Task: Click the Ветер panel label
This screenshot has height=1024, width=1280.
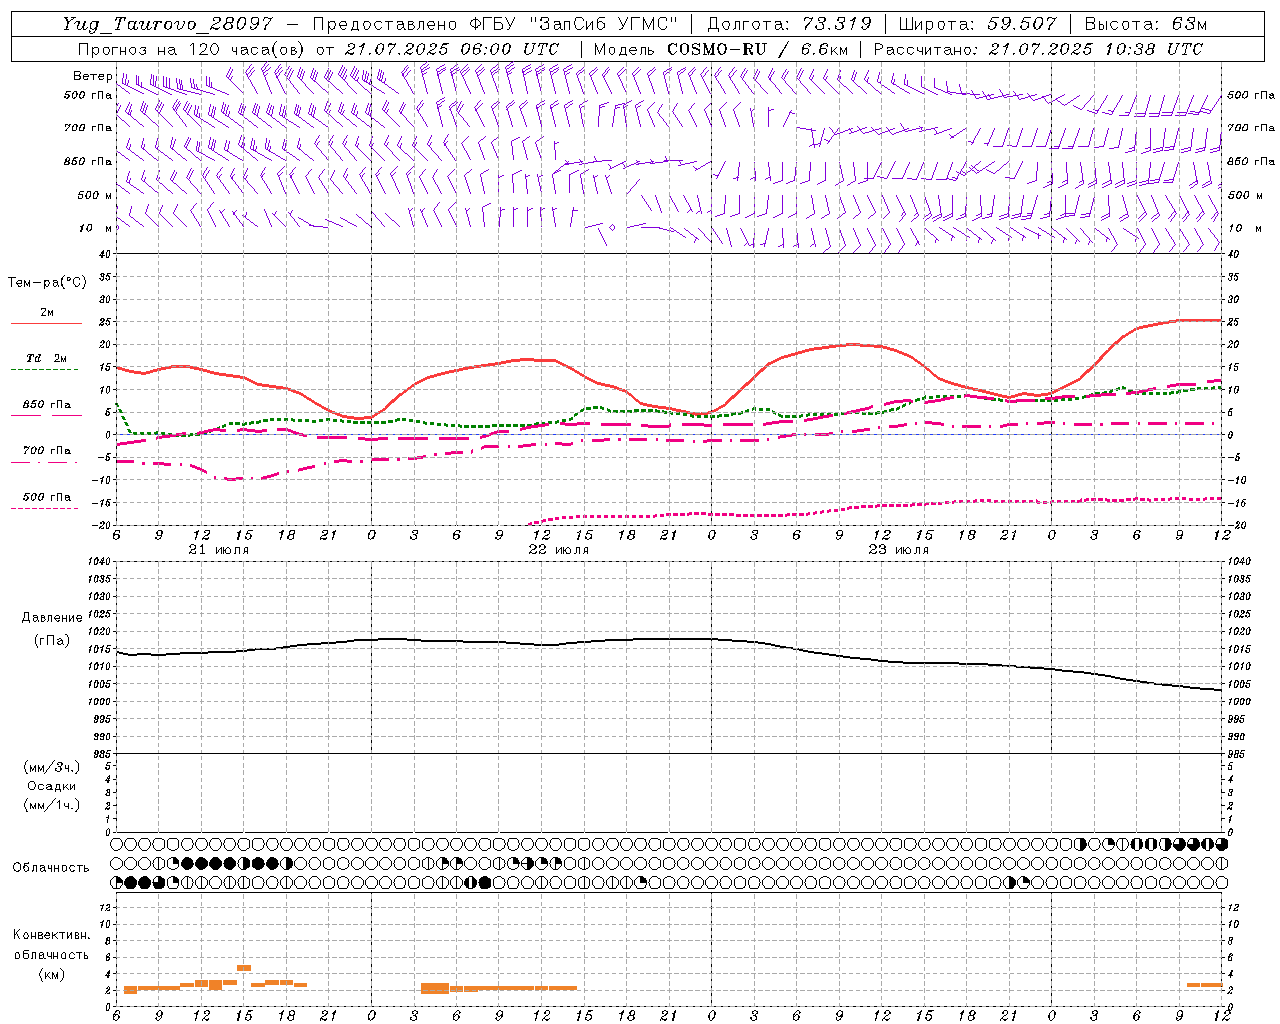Action: pos(92,76)
